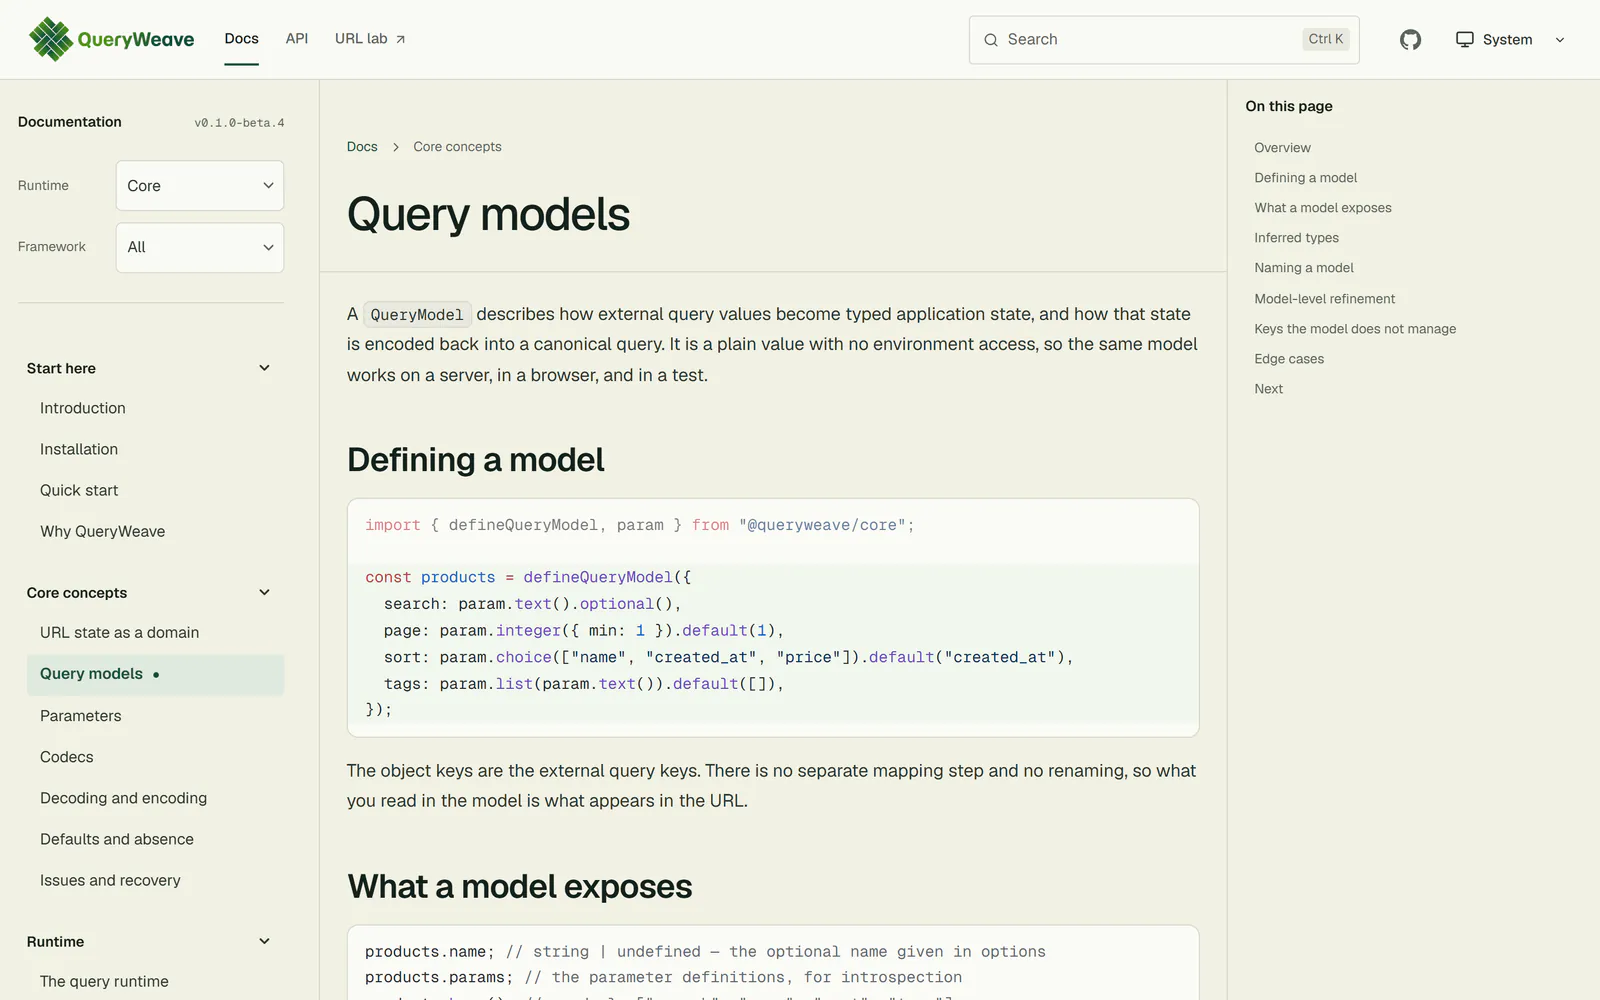Viewport: 1600px width, 1000px height.
Task: Open the GitHub repository icon
Action: [x=1410, y=39]
